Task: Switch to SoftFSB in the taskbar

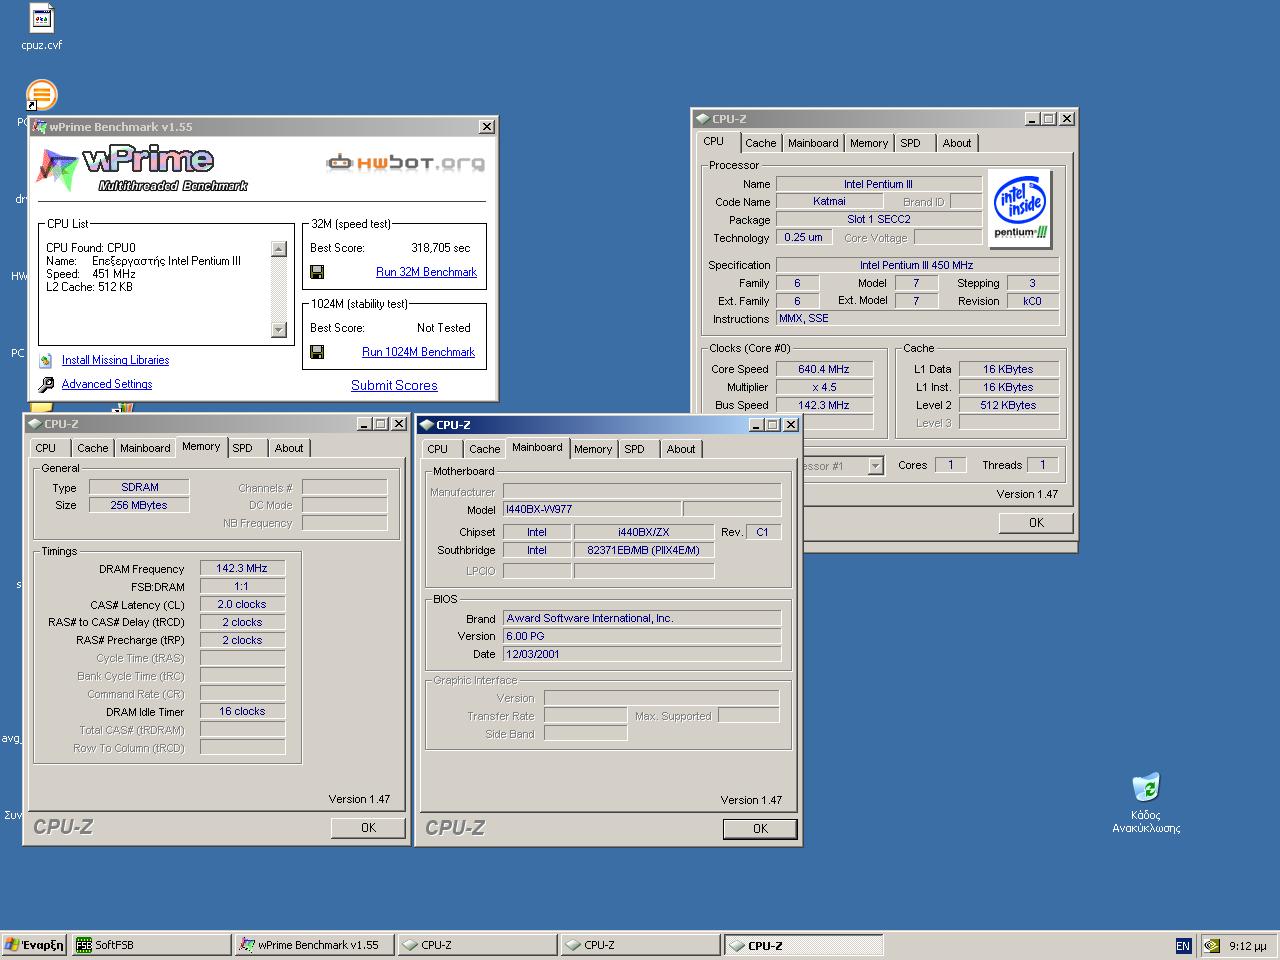Action: tap(151, 945)
